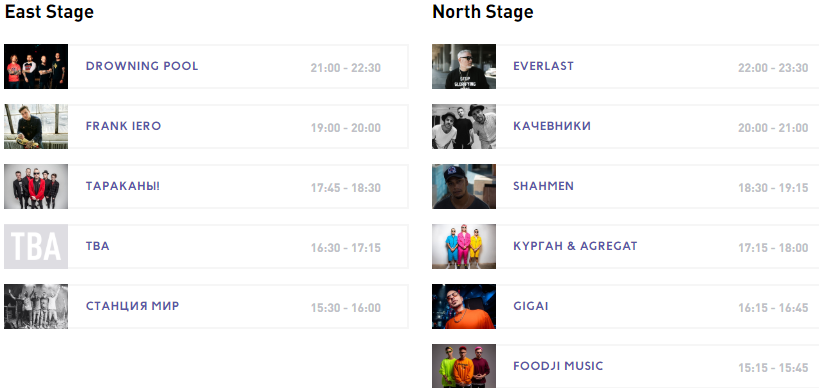Open the Foodji Music trio photo
Viewport: 819px width, 388px height.
(x=464, y=366)
